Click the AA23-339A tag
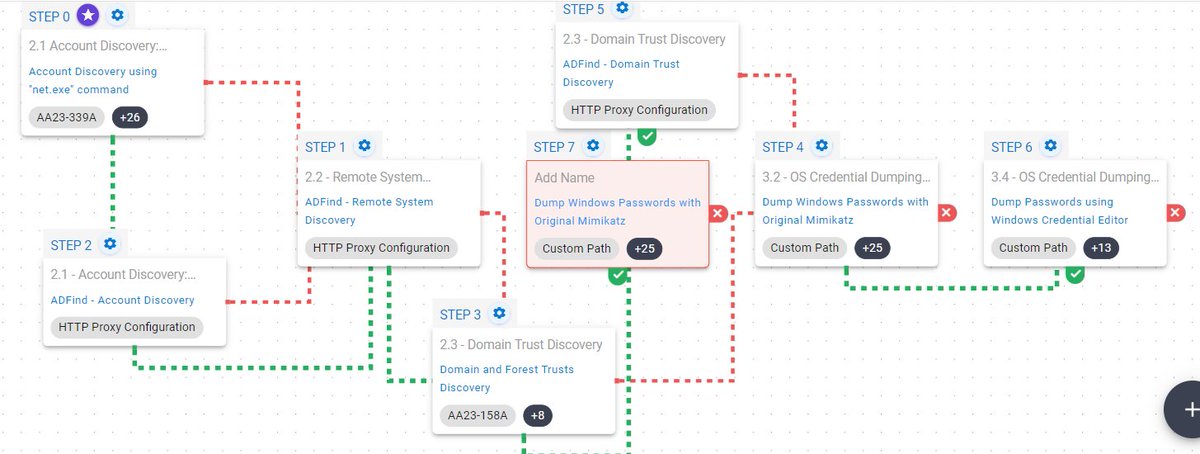Viewport: 1200px width, 454px height. tap(66, 117)
